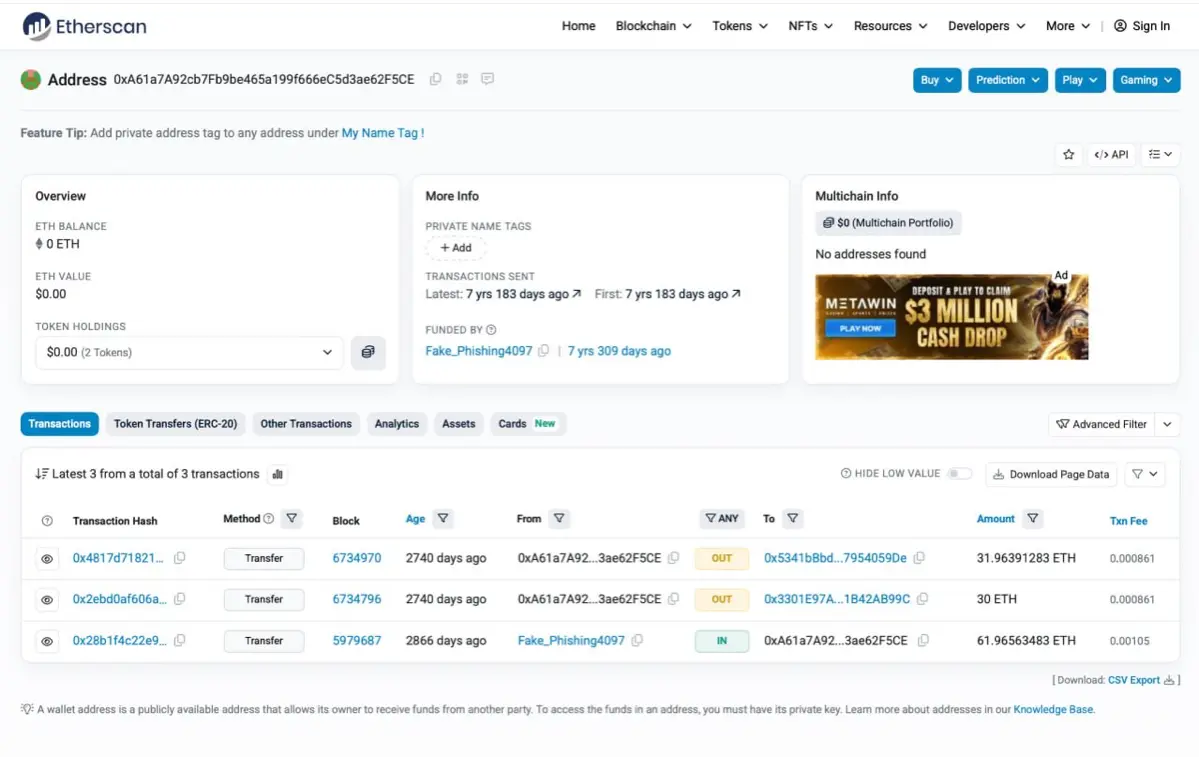Screen dimensions: 1199x757
Task: Expand the Tokens menu
Action: click(739, 26)
